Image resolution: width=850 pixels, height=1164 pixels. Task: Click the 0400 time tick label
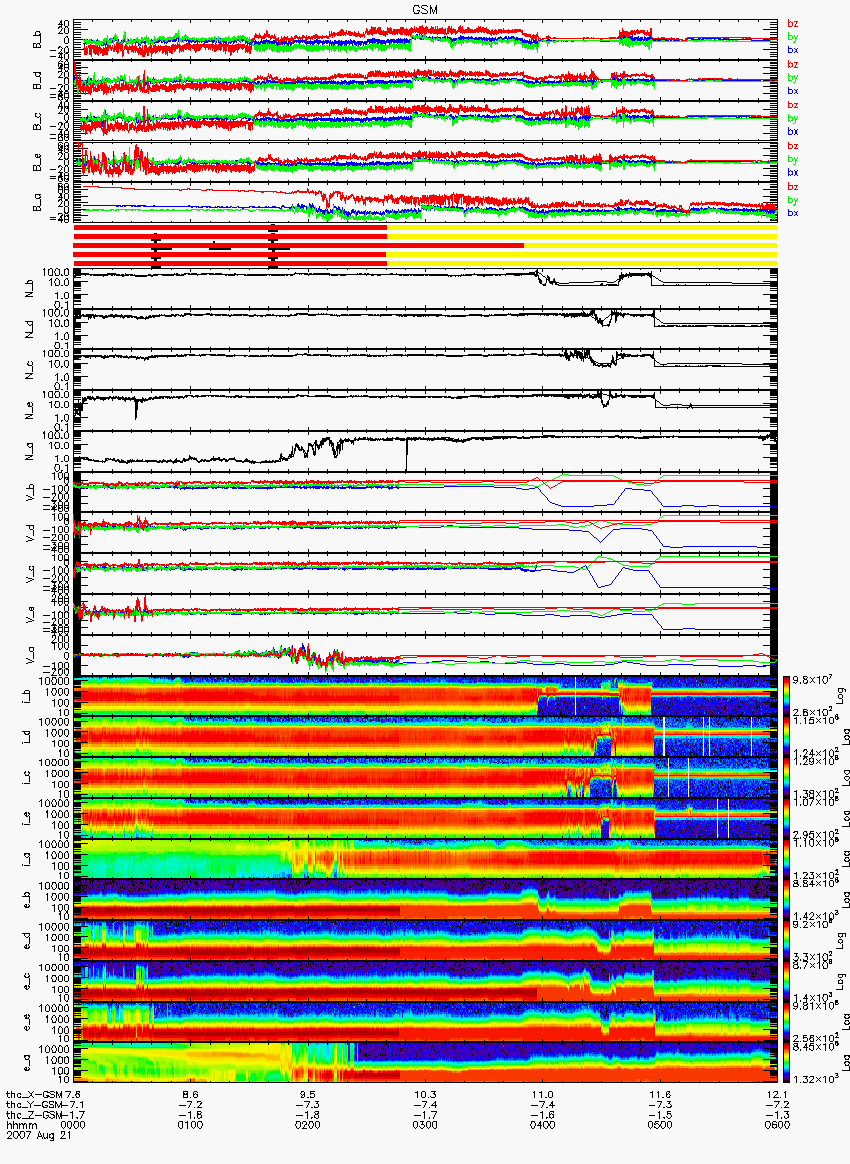point(542,1125)
